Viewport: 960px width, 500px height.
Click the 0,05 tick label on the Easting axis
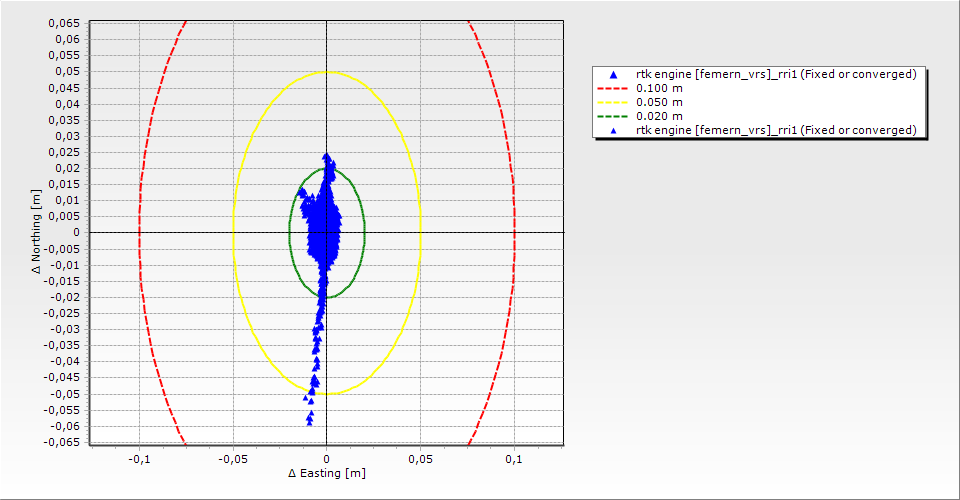(x=420, y=458)
